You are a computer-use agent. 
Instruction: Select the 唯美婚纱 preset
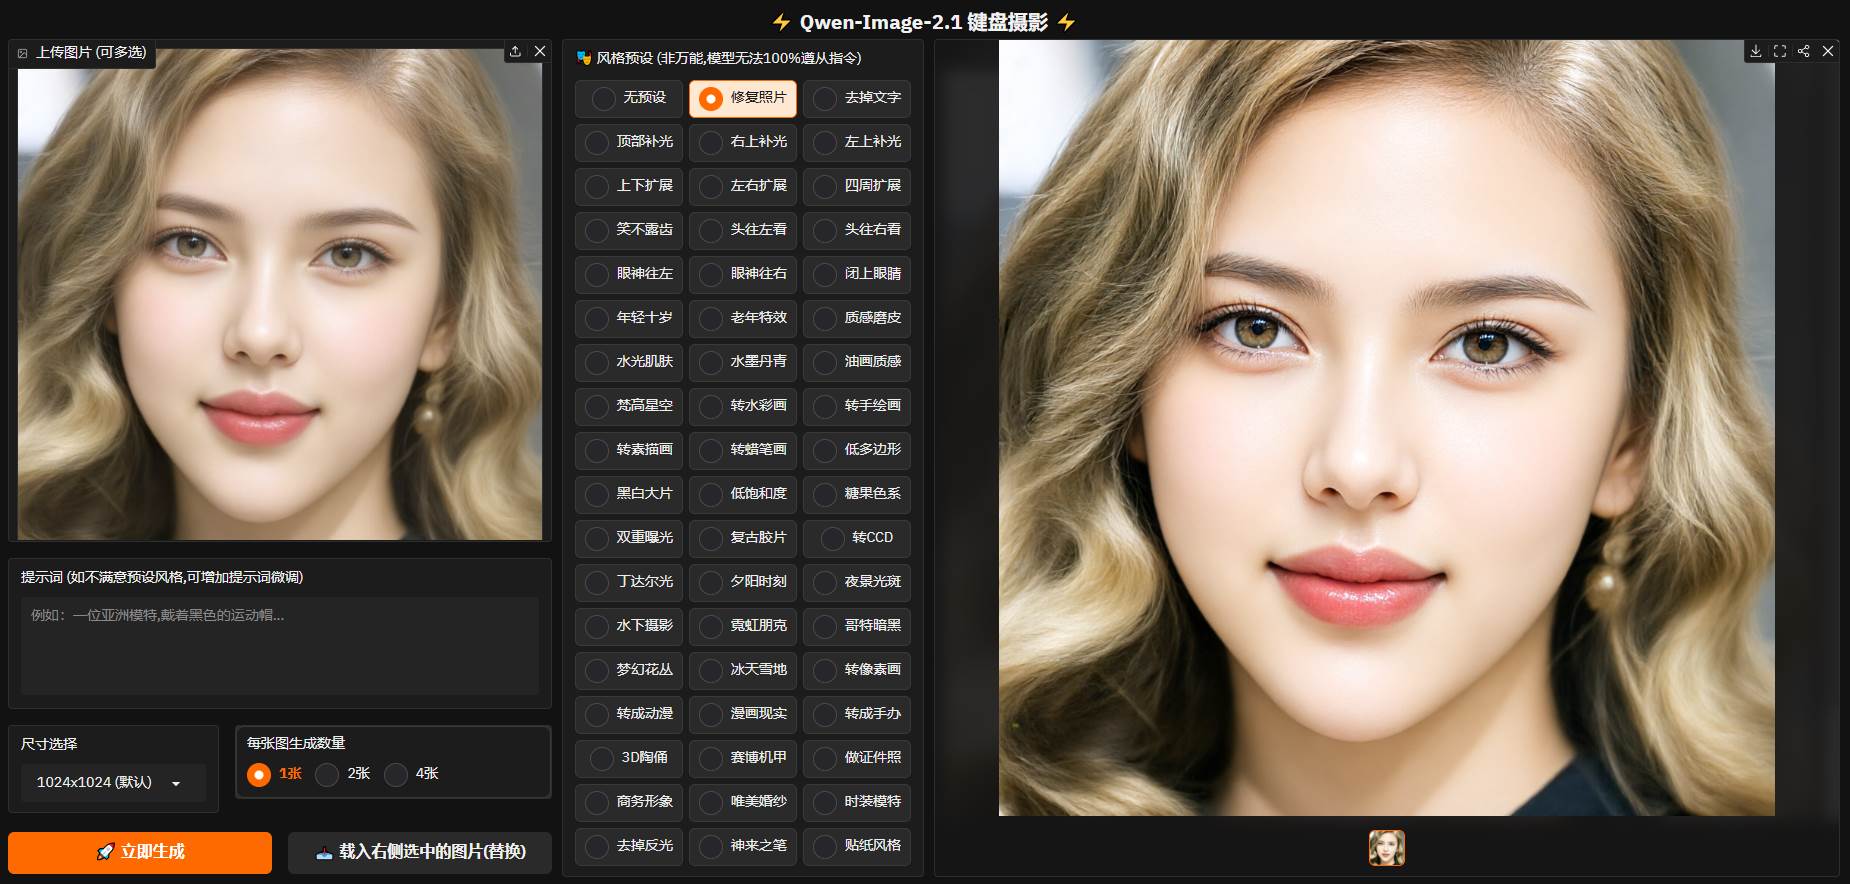click(743, 802)
